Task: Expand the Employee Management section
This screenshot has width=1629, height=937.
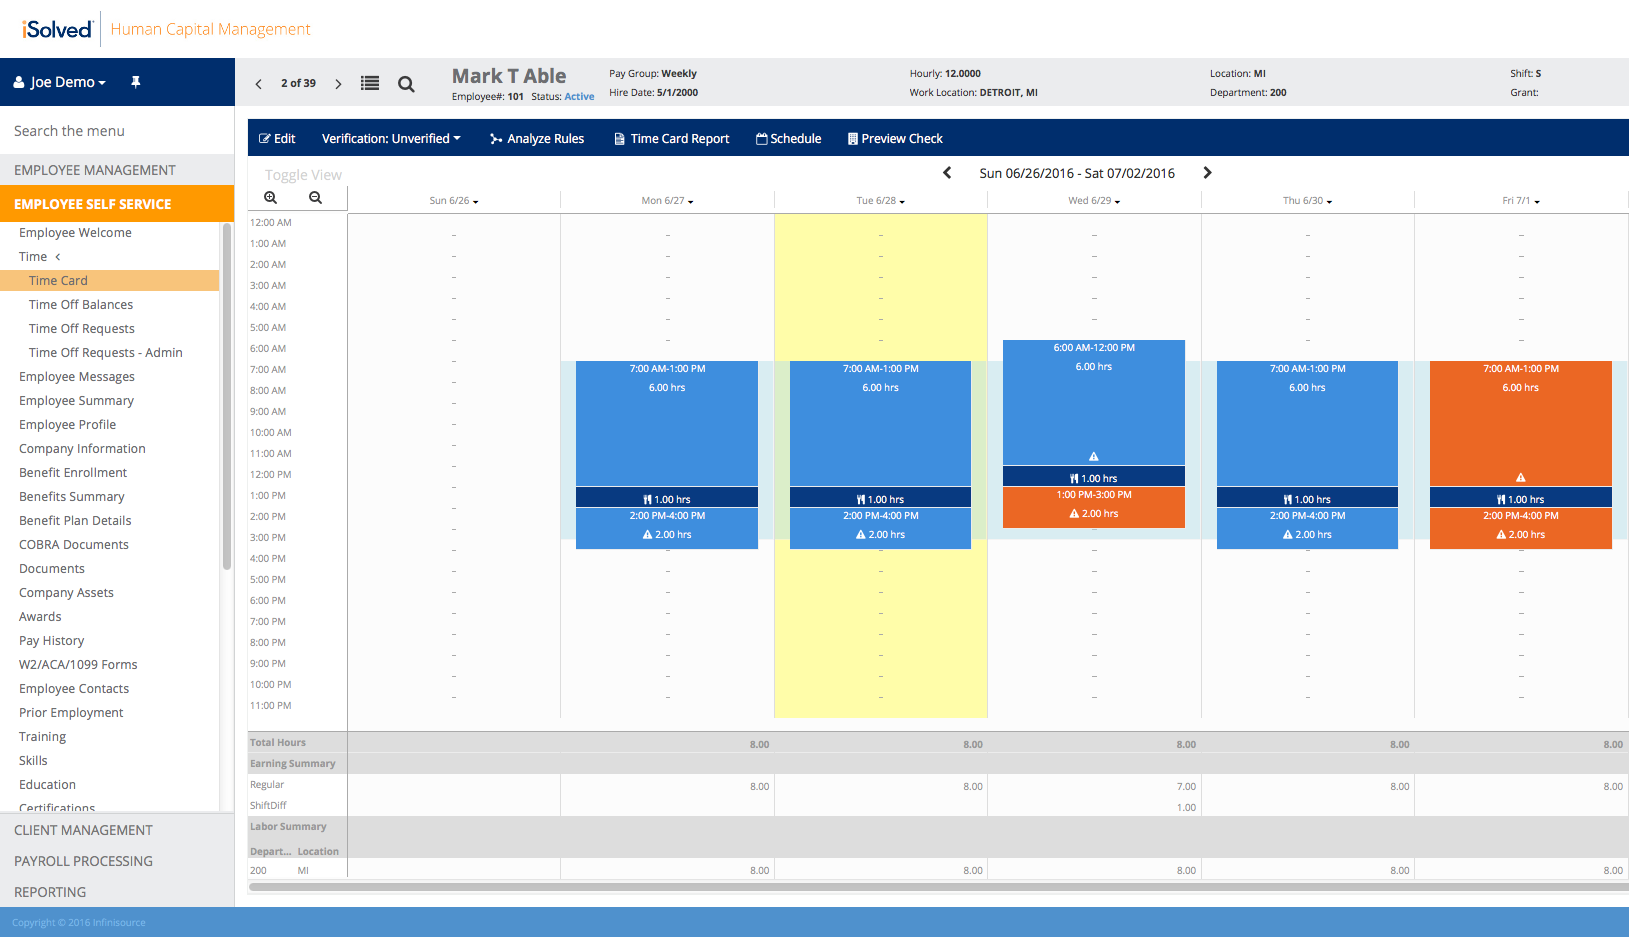Action: [117, 170]
